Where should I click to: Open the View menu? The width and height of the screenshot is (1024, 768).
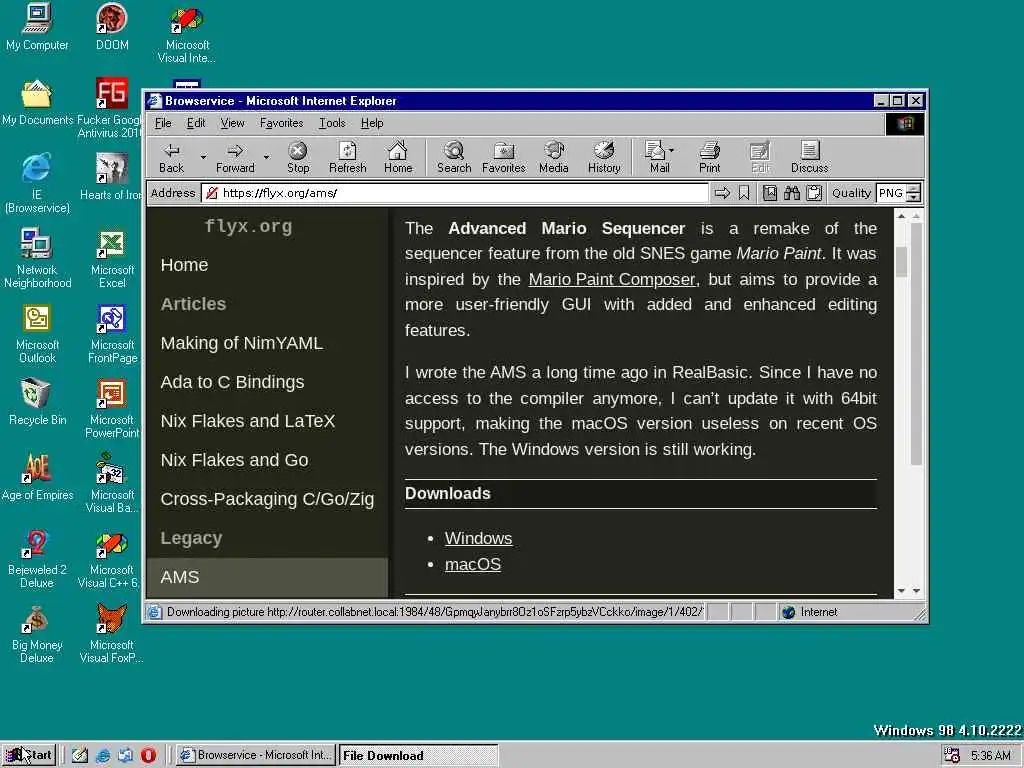coord(232,123)
